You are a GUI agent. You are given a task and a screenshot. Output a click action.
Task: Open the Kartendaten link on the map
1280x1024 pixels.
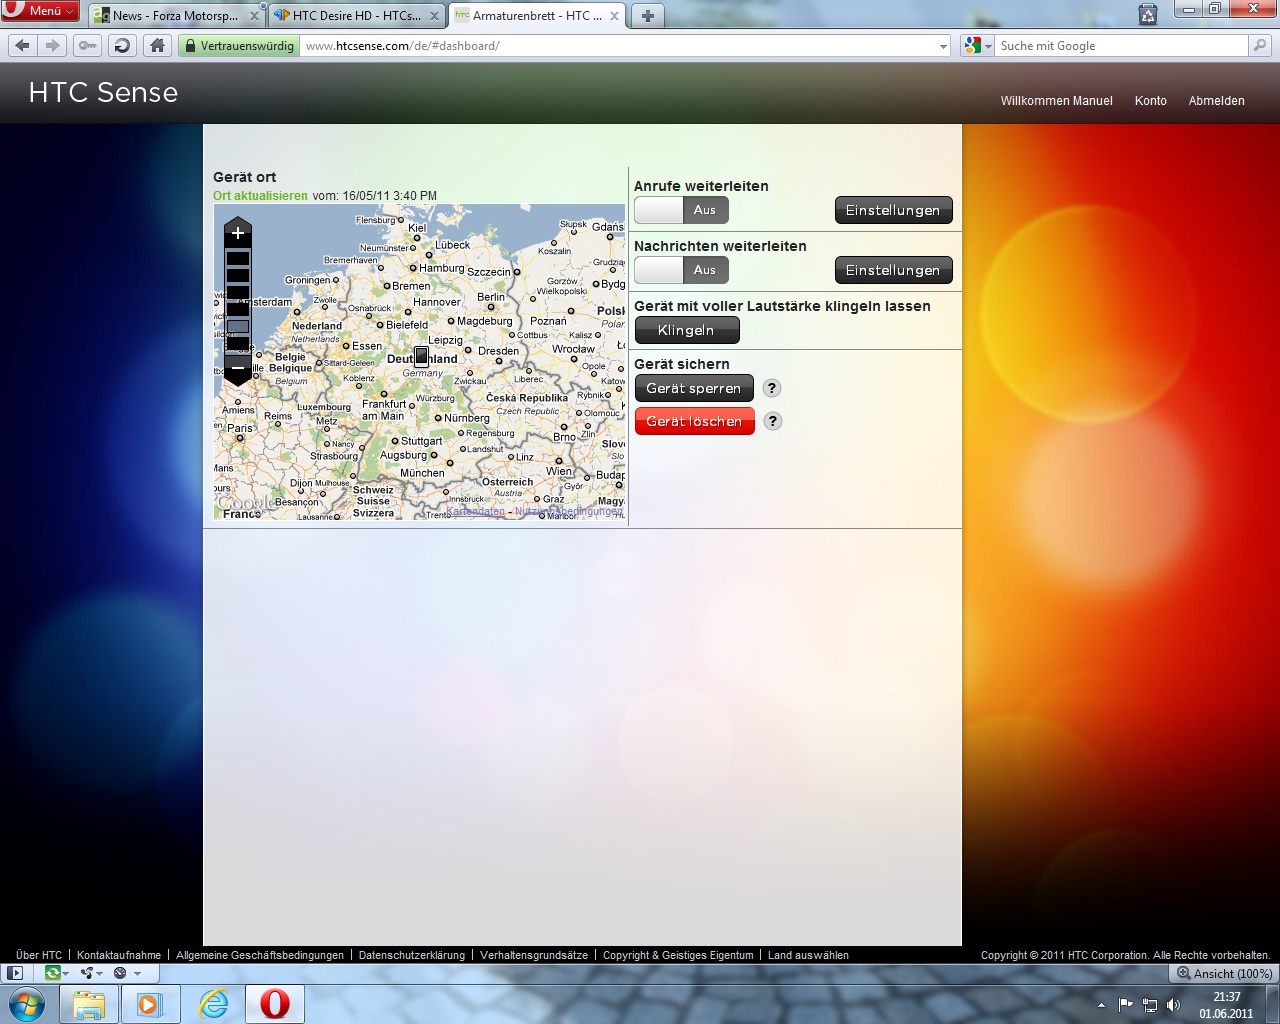tap(476, 511)
